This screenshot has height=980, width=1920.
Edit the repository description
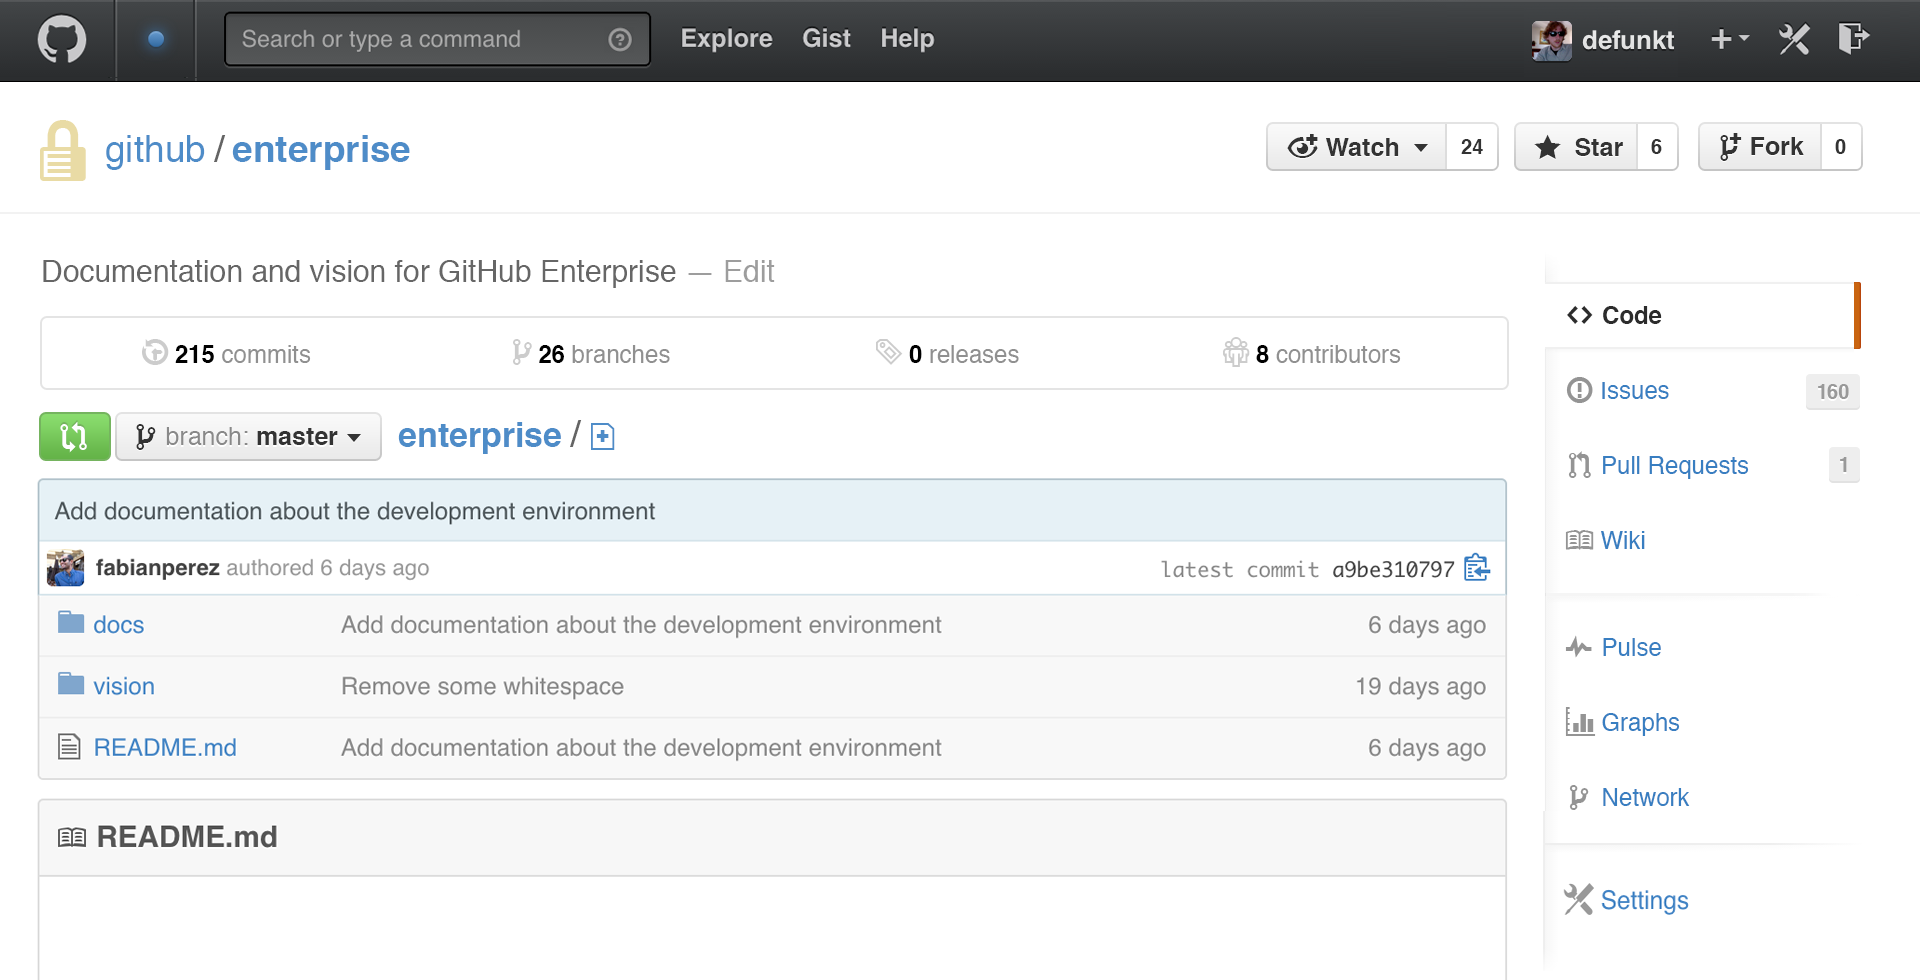click(749, 271)
